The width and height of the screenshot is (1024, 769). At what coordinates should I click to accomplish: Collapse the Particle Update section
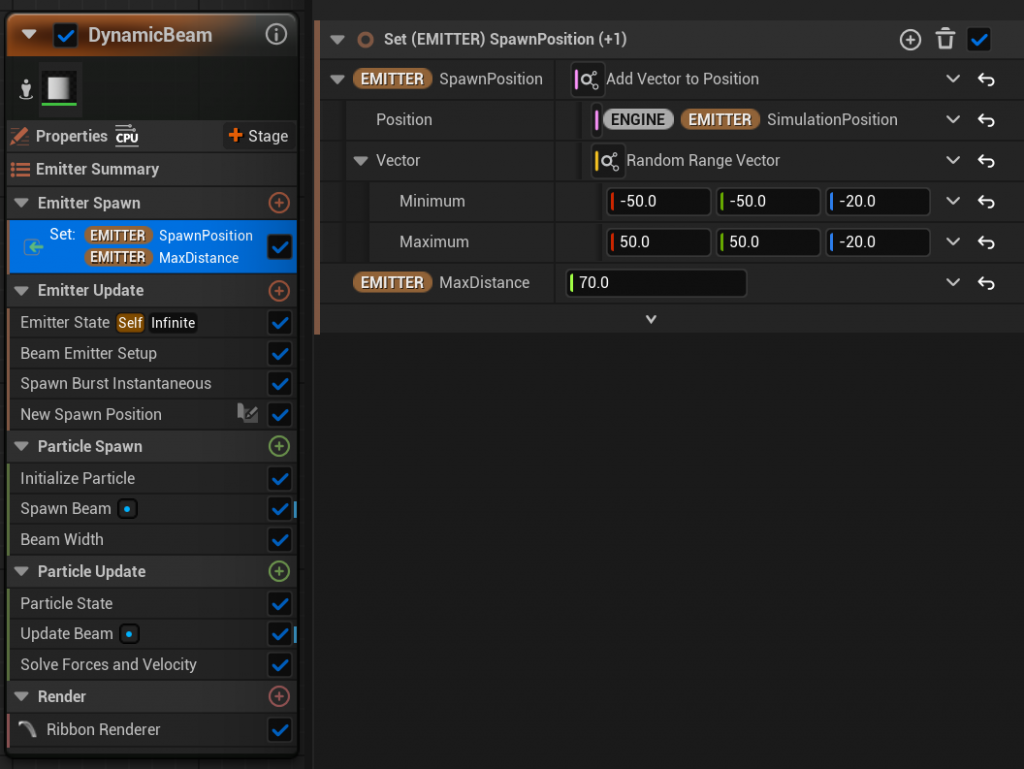(22, 572)
